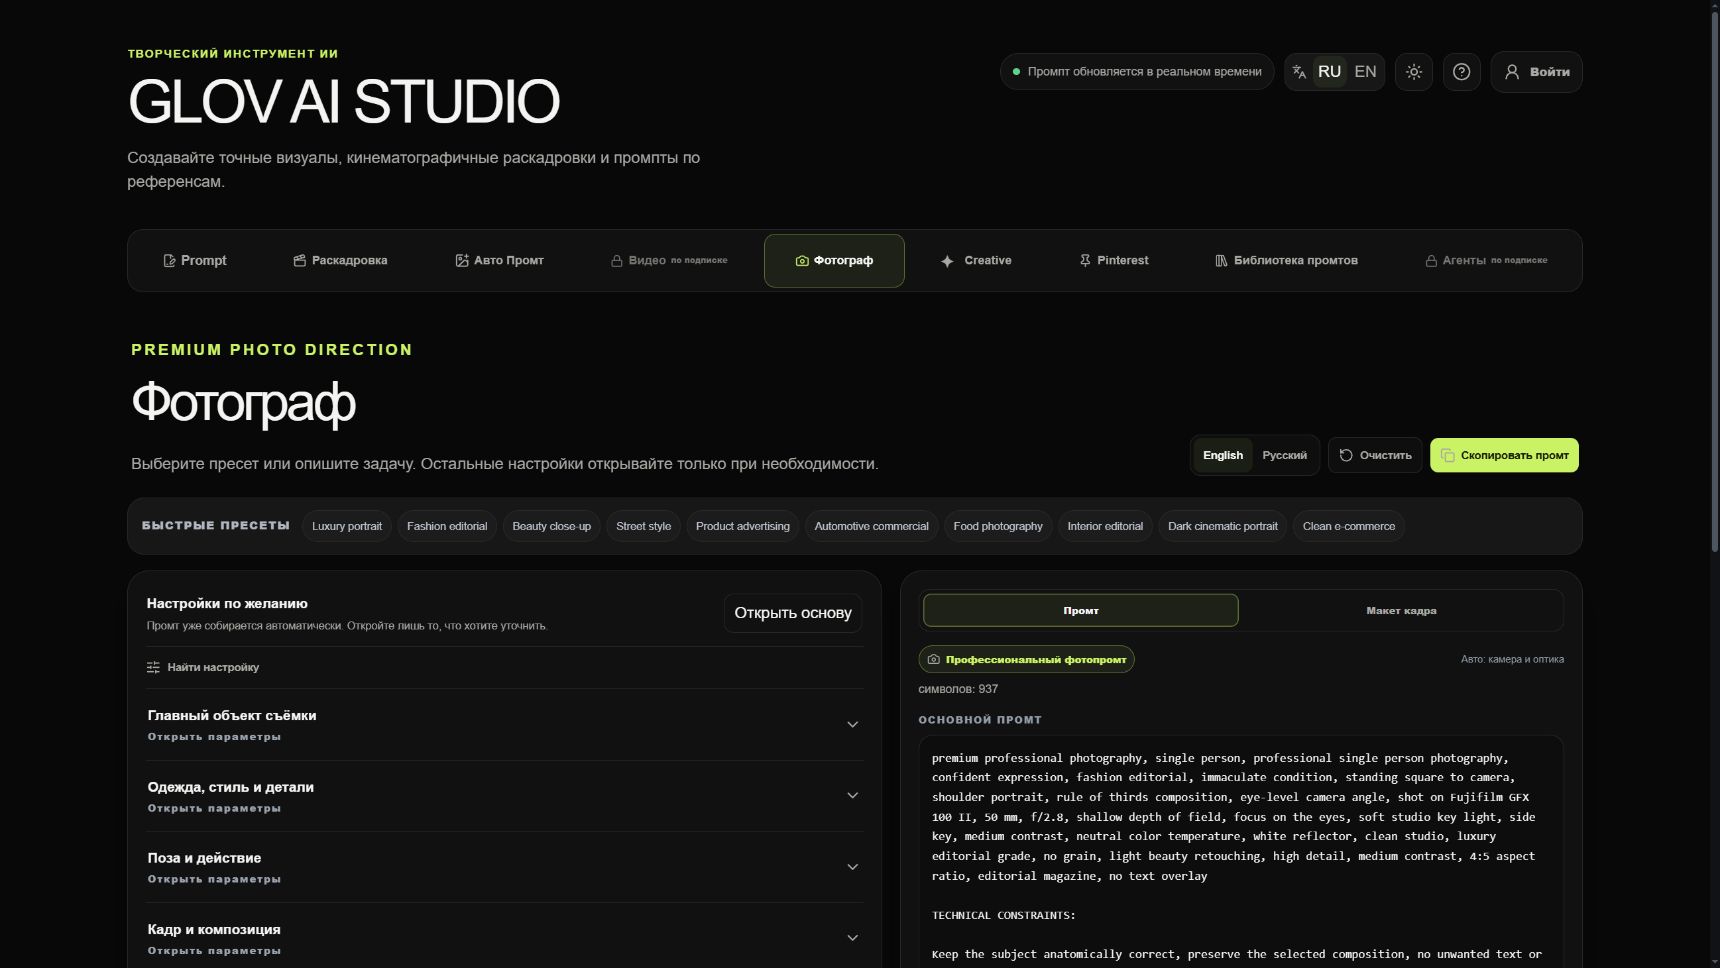Click the Войти login button
This screenshot has height=968, width=1720.
point(1537,72)
